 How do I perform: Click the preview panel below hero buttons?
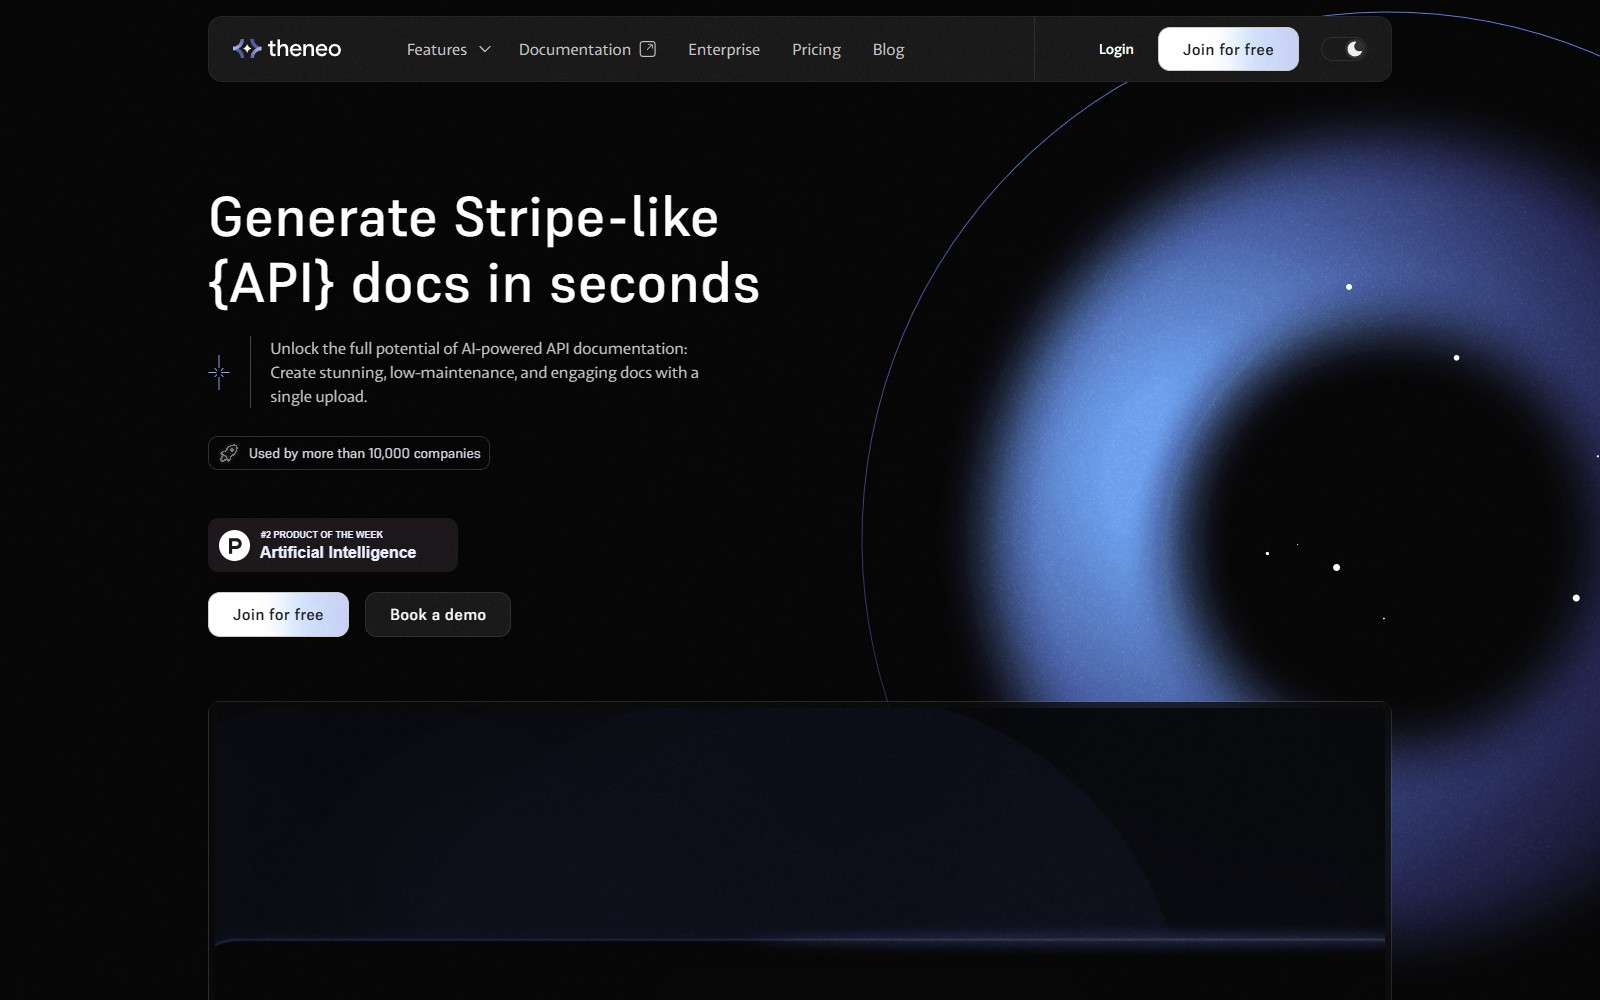pyautogui.click(x=800, y=850)
